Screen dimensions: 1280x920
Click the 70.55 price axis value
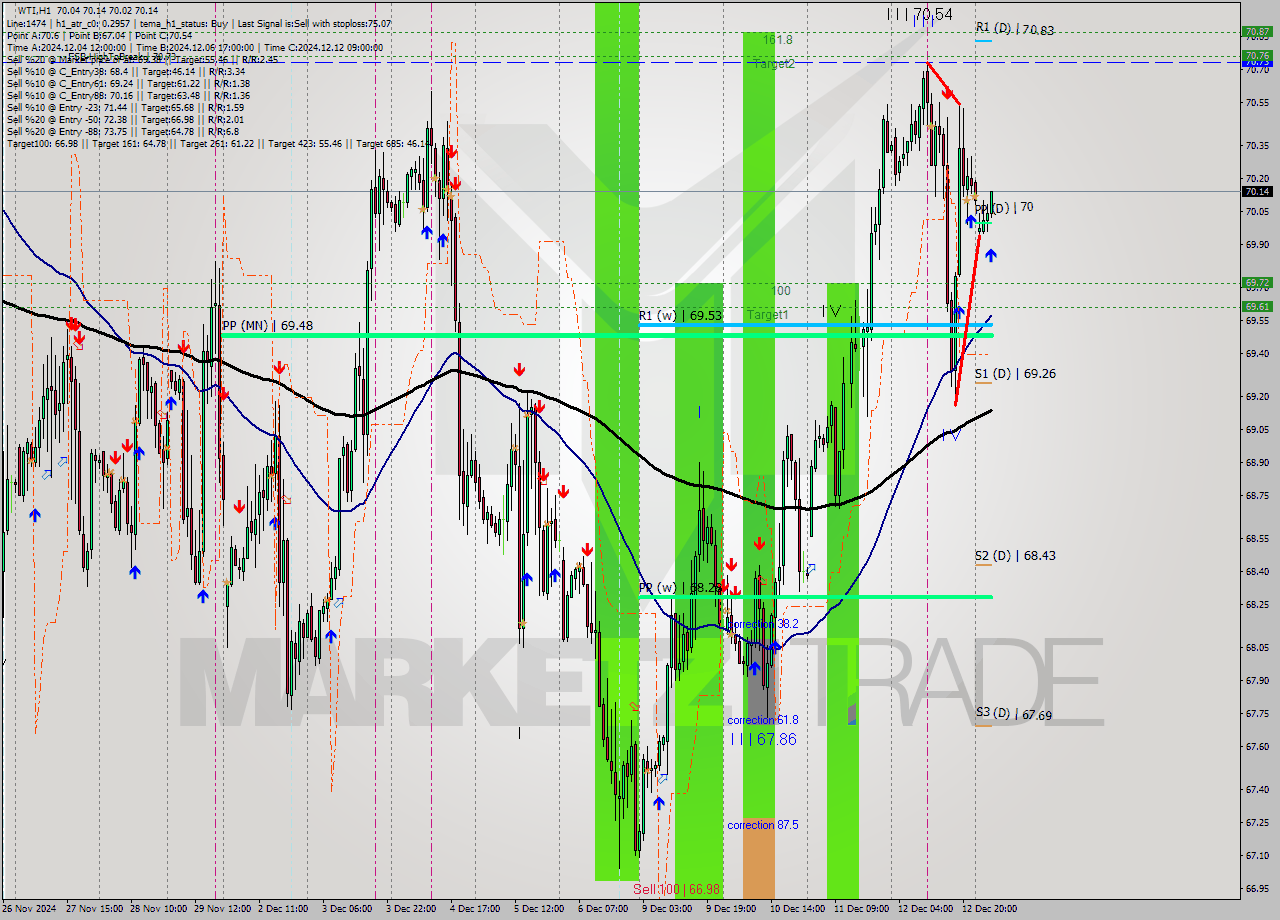1257,102
